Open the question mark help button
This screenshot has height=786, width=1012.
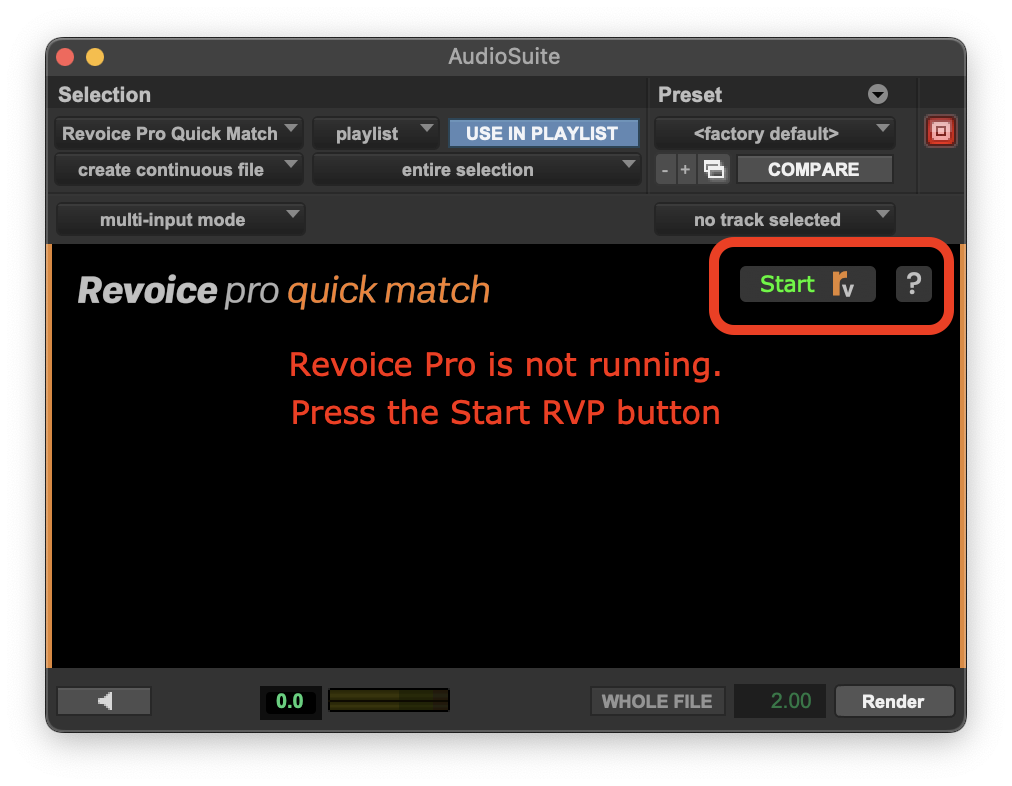pos(913,285)
